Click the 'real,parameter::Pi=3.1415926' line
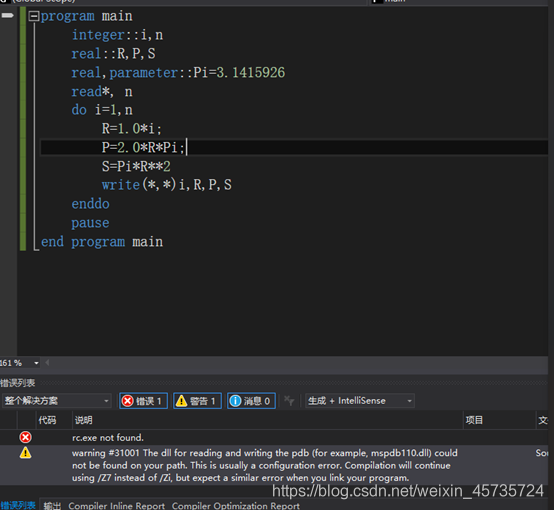 coord(178,72)
